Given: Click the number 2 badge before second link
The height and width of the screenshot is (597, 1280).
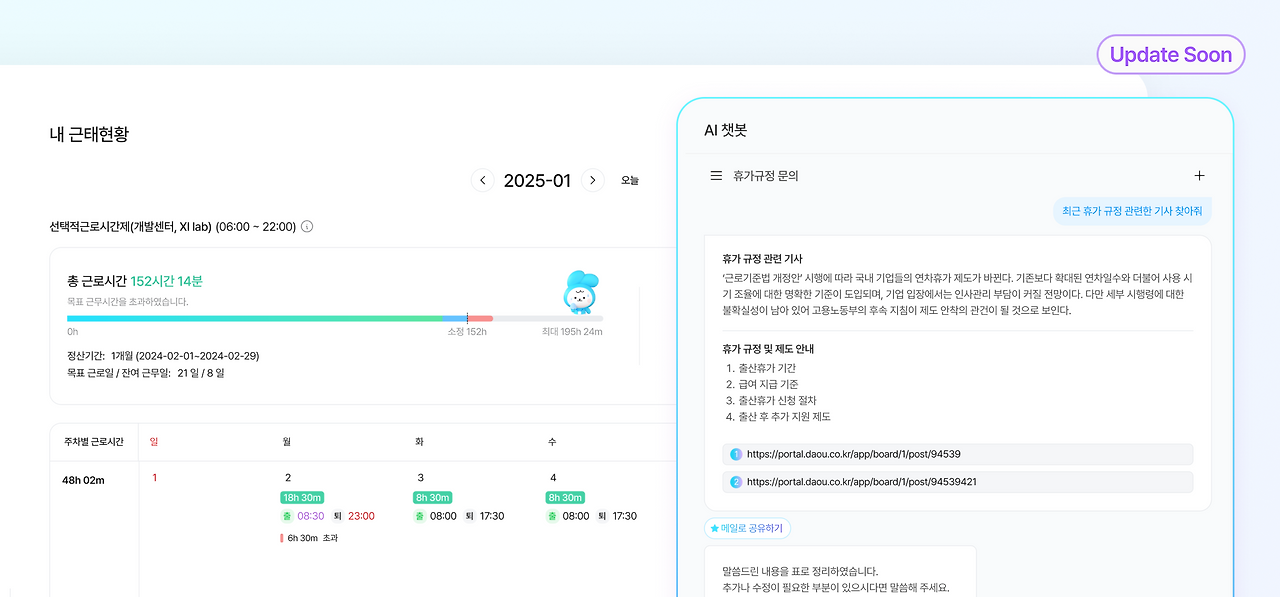Looking at the screenshot, I should pyautogui.click(x=736, y=482).
